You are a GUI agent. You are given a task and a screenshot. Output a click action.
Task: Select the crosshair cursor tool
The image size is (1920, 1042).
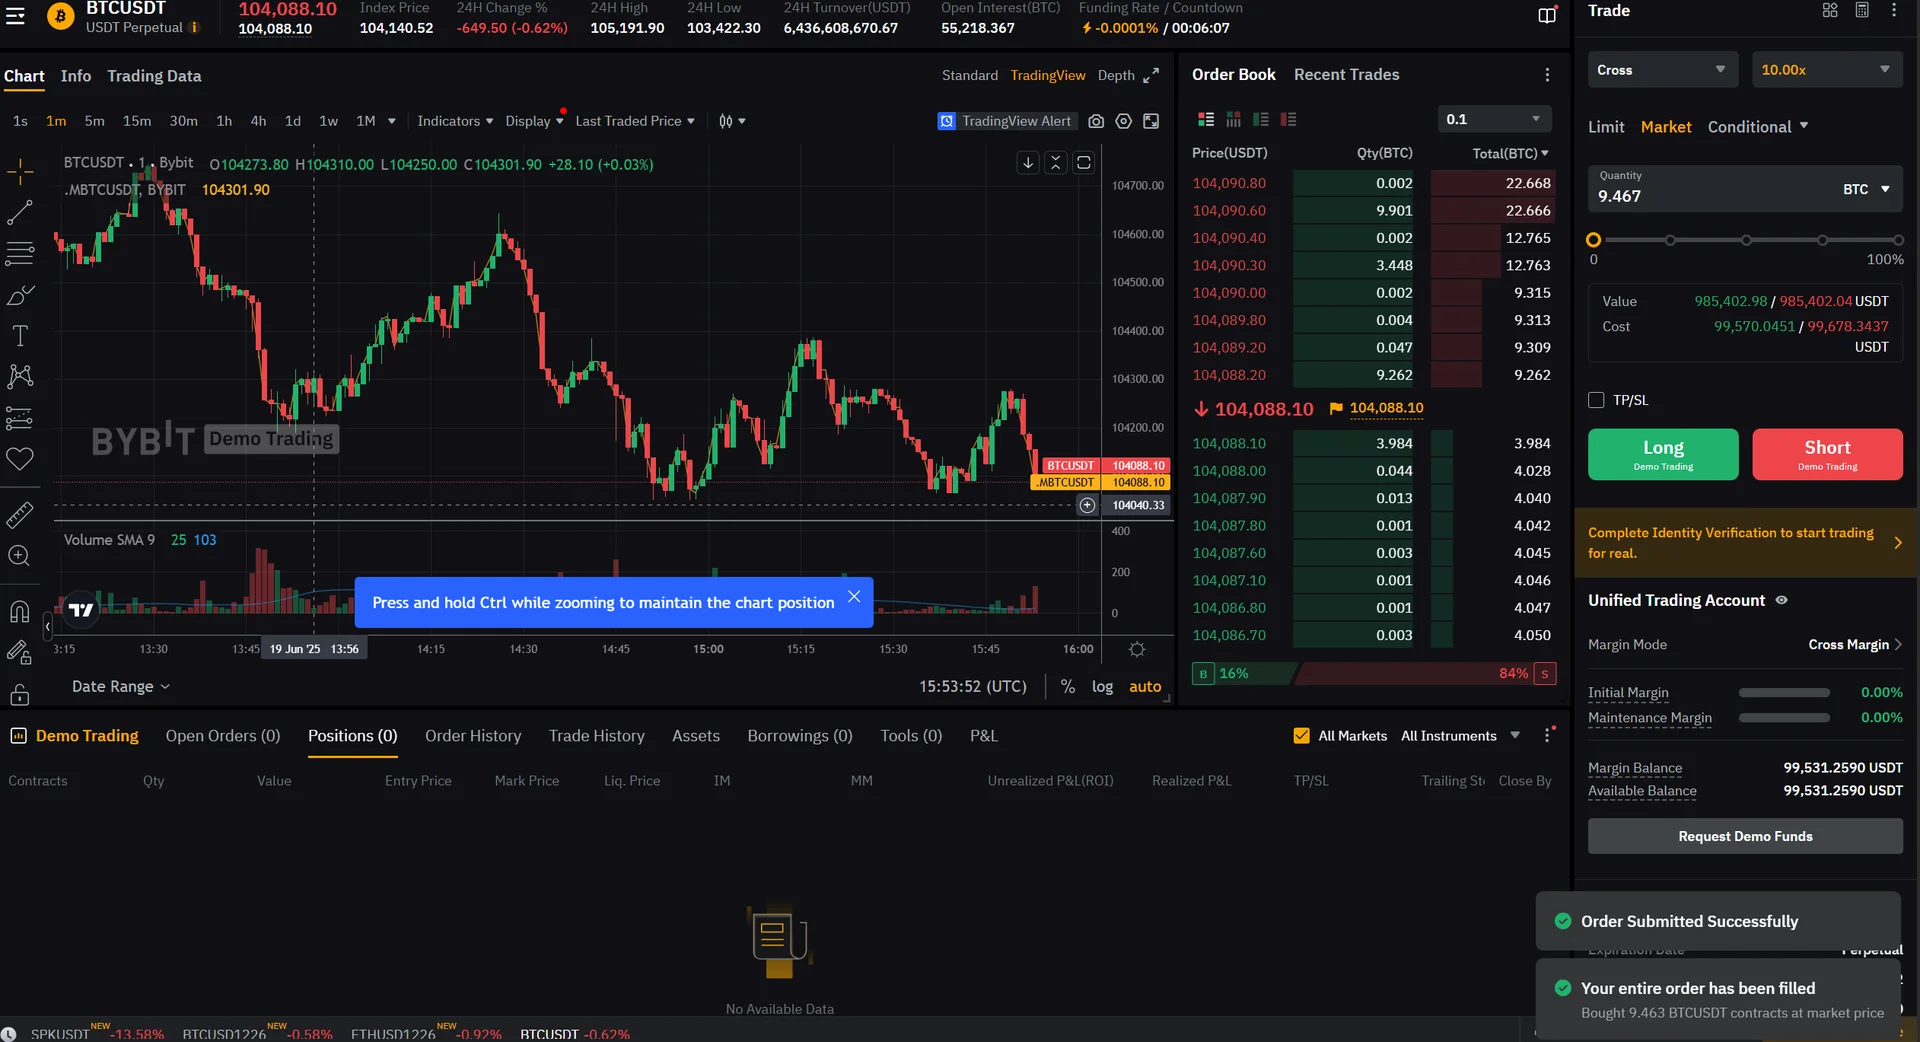click(20, 172)
